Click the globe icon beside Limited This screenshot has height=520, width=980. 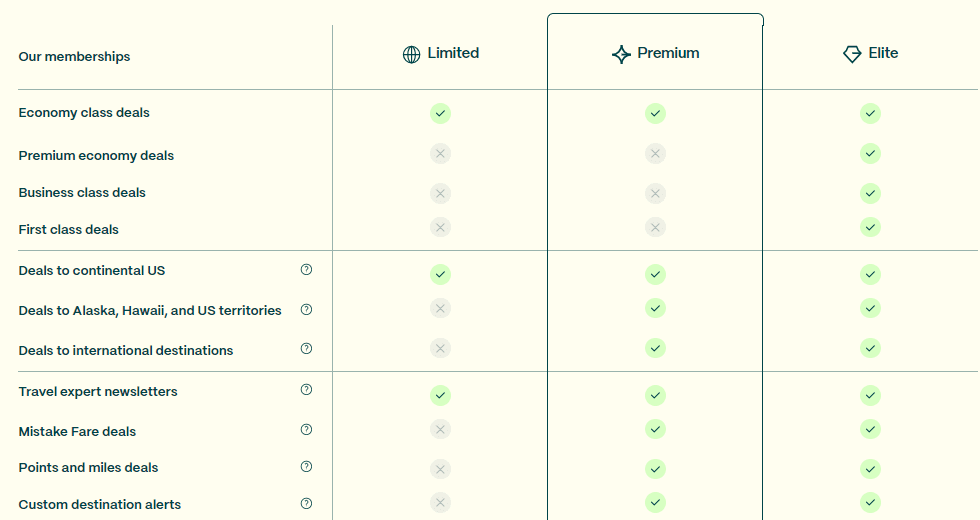click(x=411, y=54)
